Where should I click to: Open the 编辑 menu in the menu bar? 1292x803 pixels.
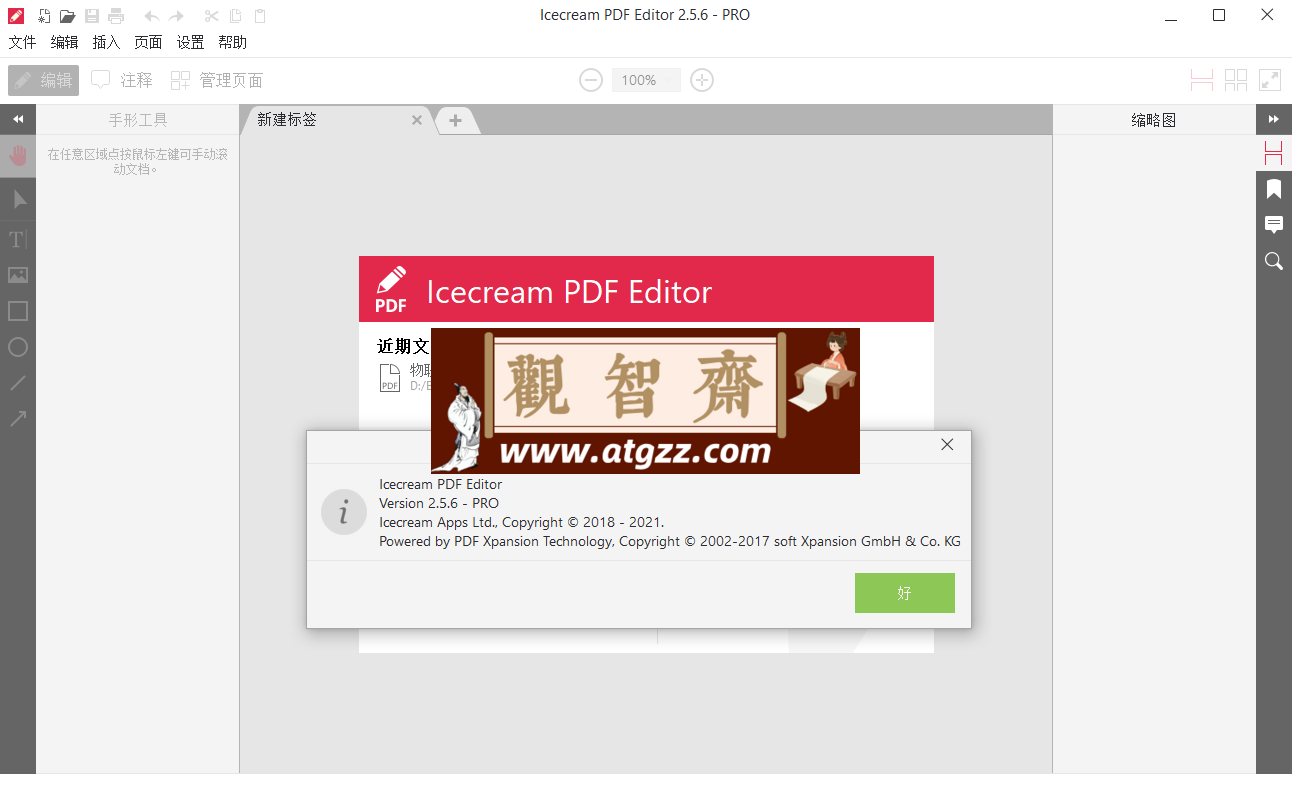pyautogui.click(x=64, y=42)
